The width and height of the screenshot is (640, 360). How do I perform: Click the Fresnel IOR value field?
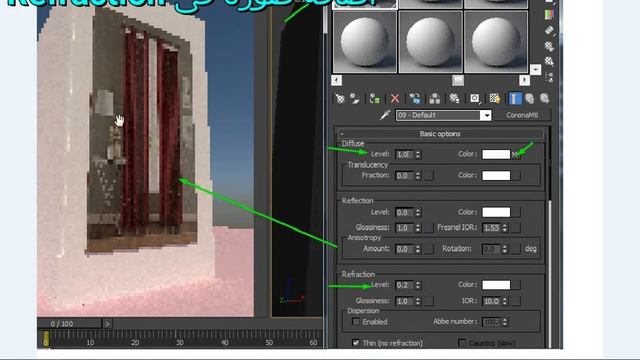tap(492, 228)
